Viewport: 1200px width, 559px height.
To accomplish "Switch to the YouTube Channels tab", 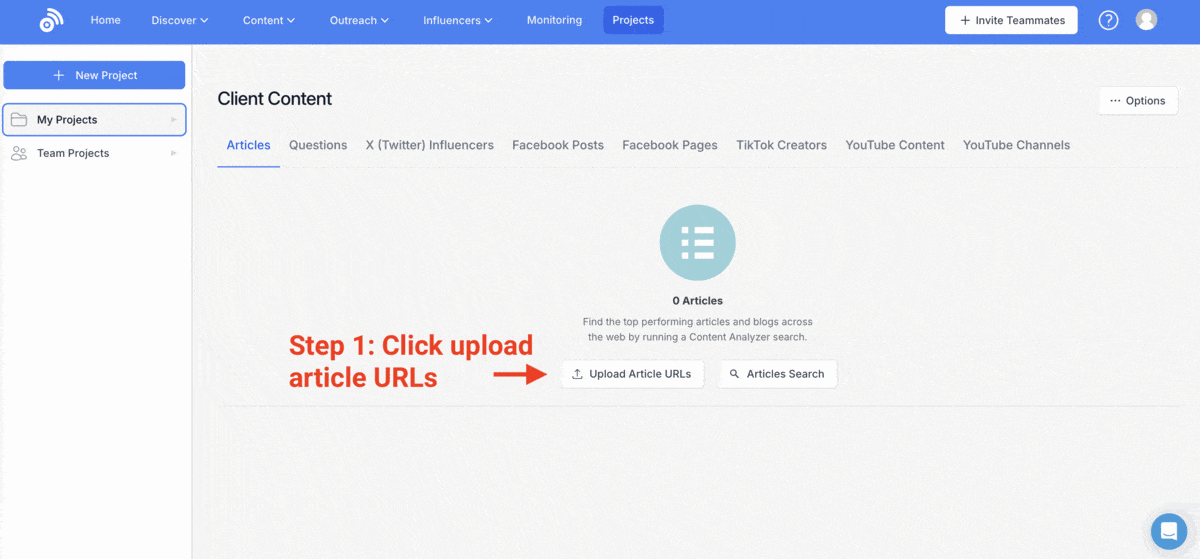I will coord(1016,145).
